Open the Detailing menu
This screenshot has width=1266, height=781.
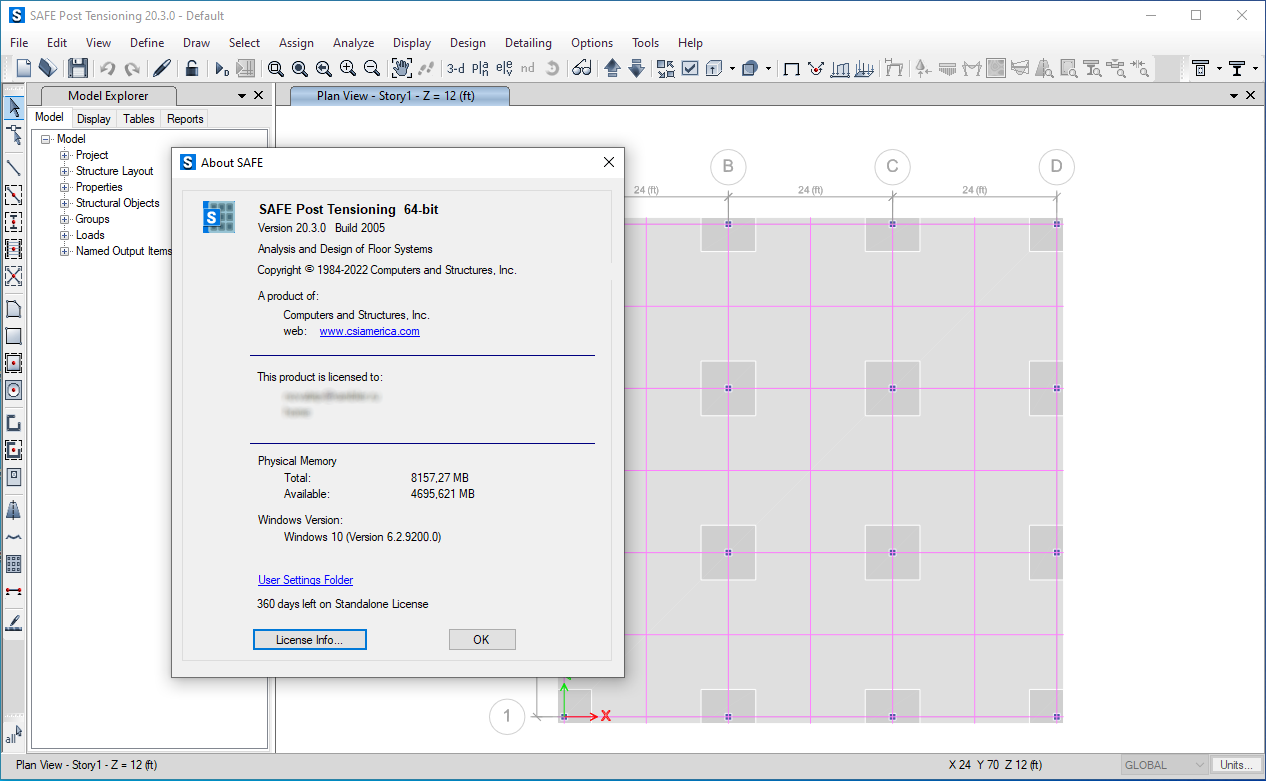528,43
